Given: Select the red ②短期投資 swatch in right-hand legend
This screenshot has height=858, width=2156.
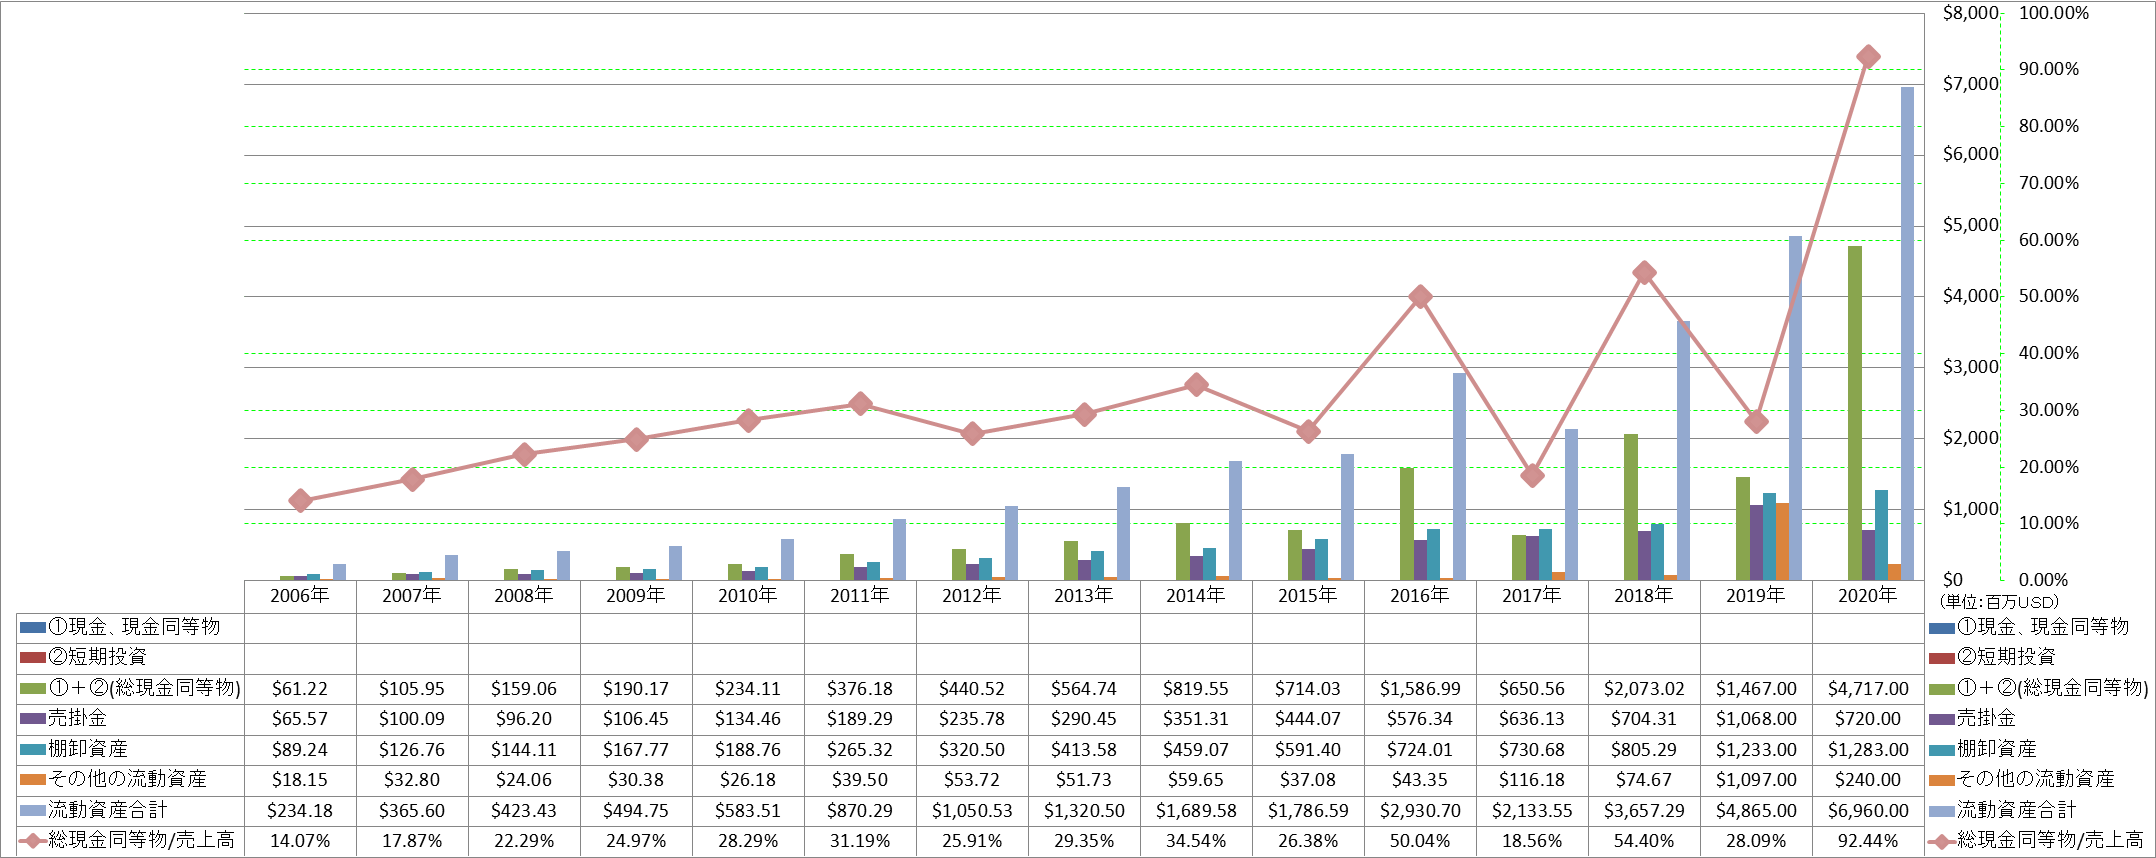Looking at the screenshot, I should (x=1941, y=658).
